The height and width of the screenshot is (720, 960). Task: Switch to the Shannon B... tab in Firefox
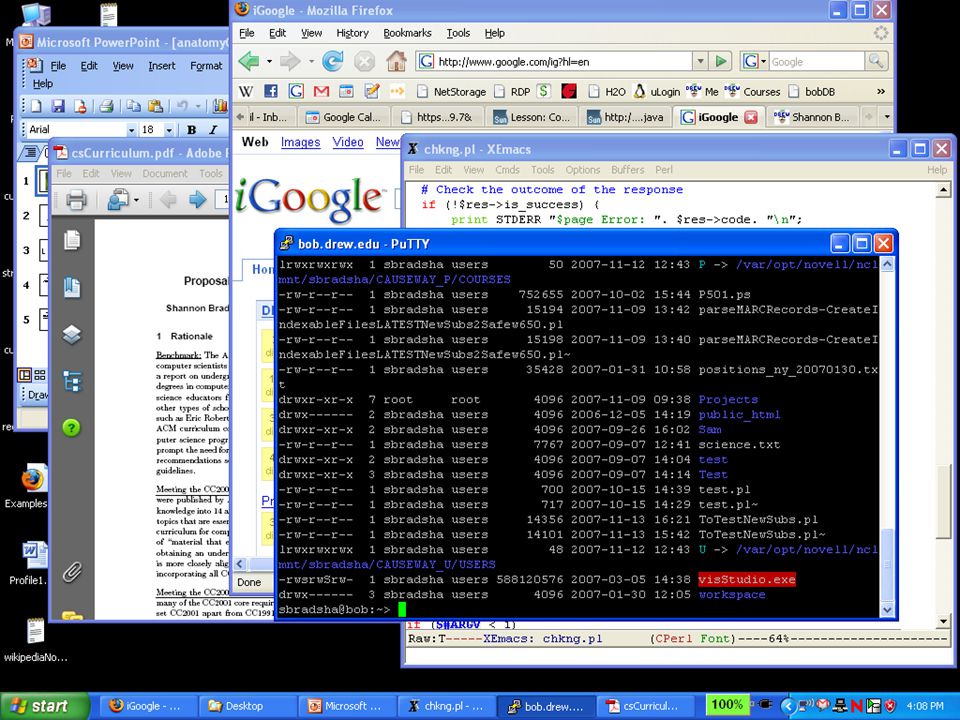[812, 117]
